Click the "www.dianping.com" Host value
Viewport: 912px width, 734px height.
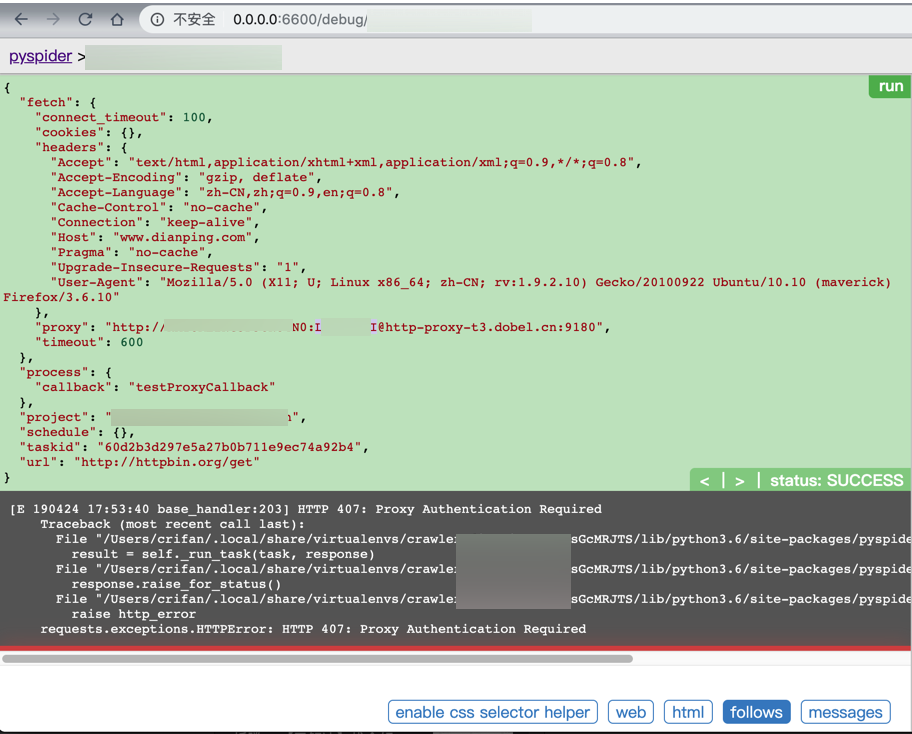pyautogui.click(x=182, y=237)
